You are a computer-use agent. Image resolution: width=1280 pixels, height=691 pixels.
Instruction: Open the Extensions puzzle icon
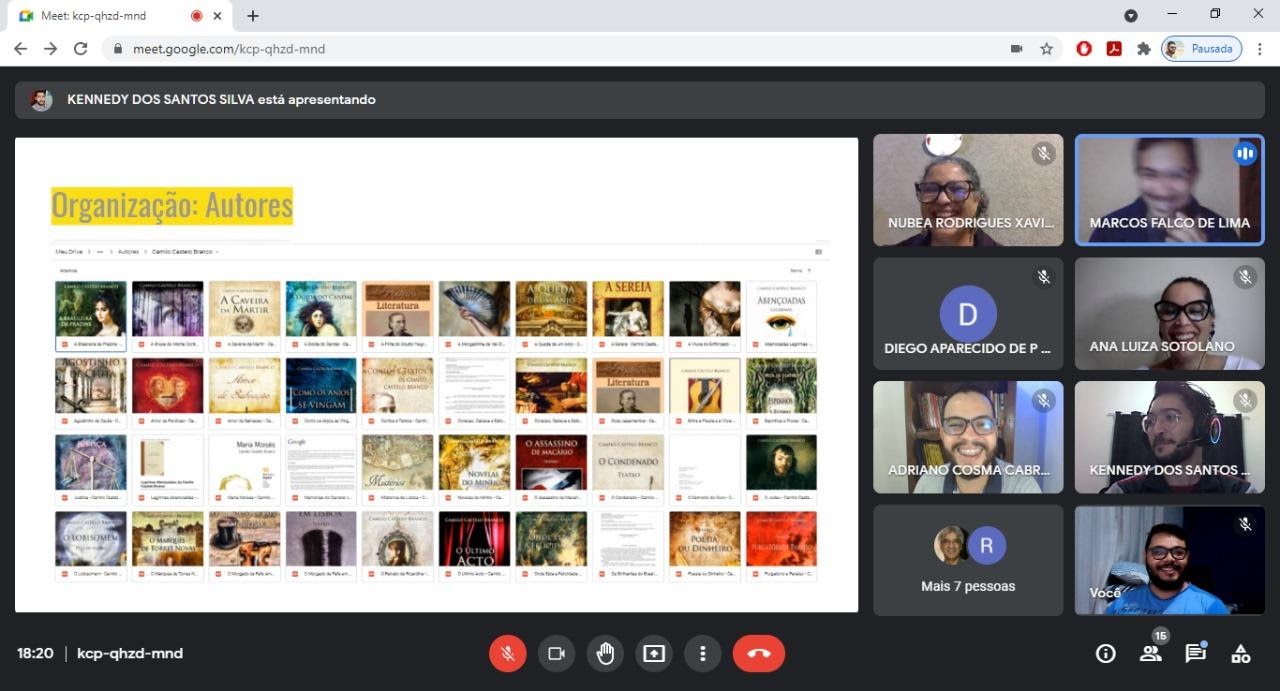click(1144, 49)
